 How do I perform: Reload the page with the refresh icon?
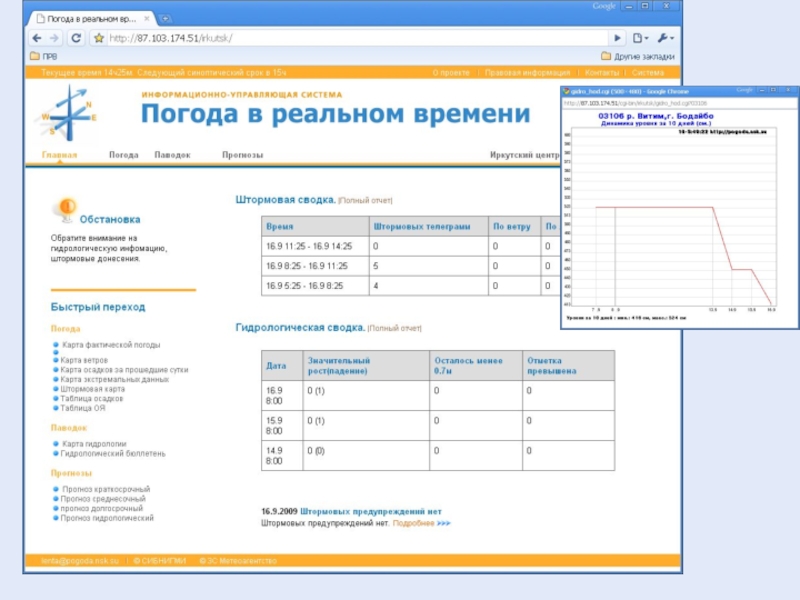[76, 38]
